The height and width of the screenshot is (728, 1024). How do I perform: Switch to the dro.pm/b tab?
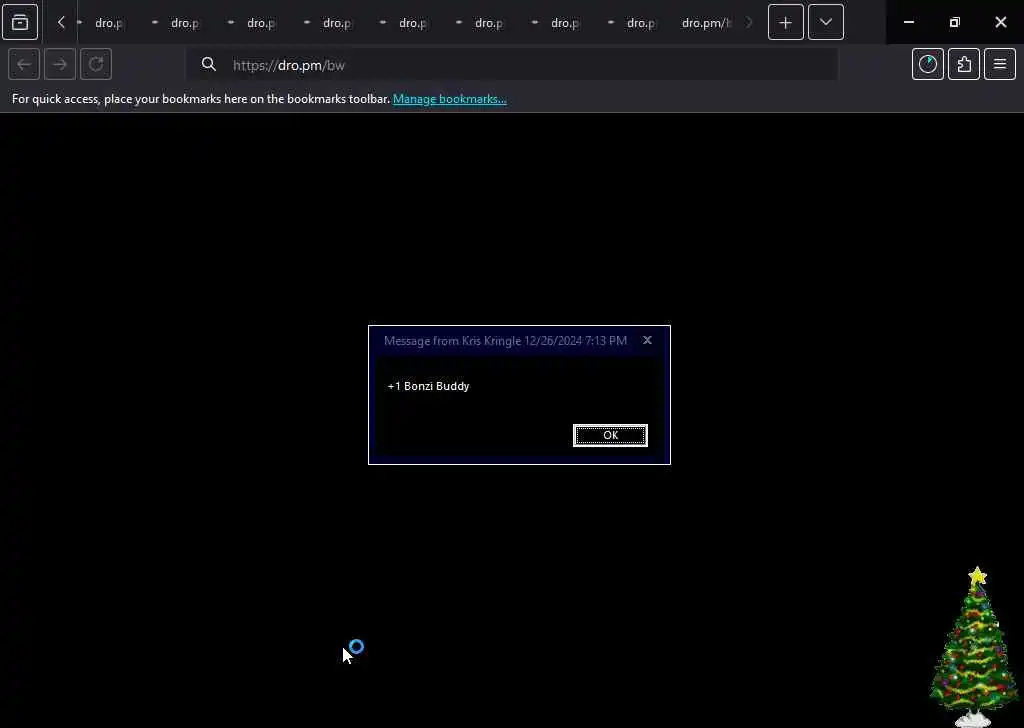click(707, 23)
